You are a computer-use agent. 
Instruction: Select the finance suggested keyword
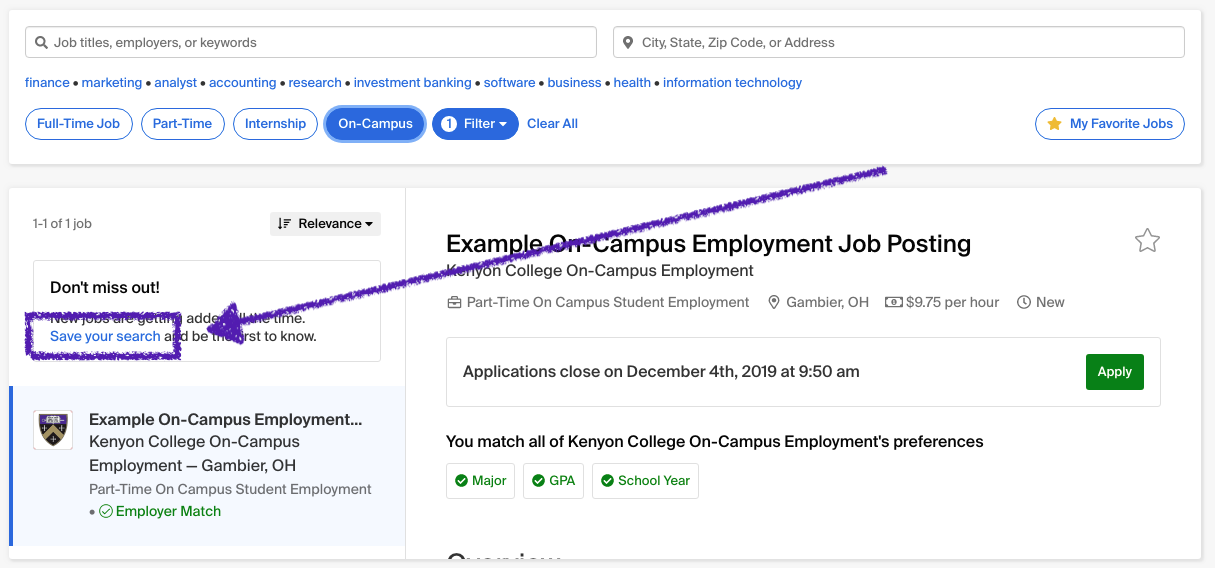pyautogui.click(x=47, y=83)
